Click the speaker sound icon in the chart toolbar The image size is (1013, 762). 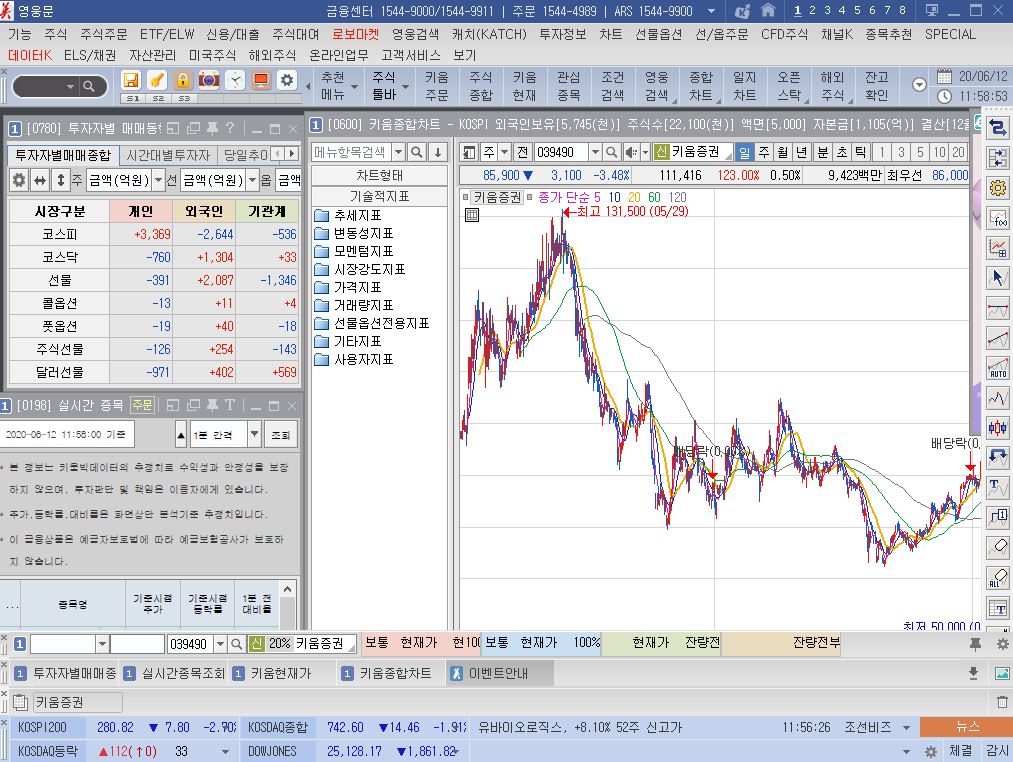point(631,153)
